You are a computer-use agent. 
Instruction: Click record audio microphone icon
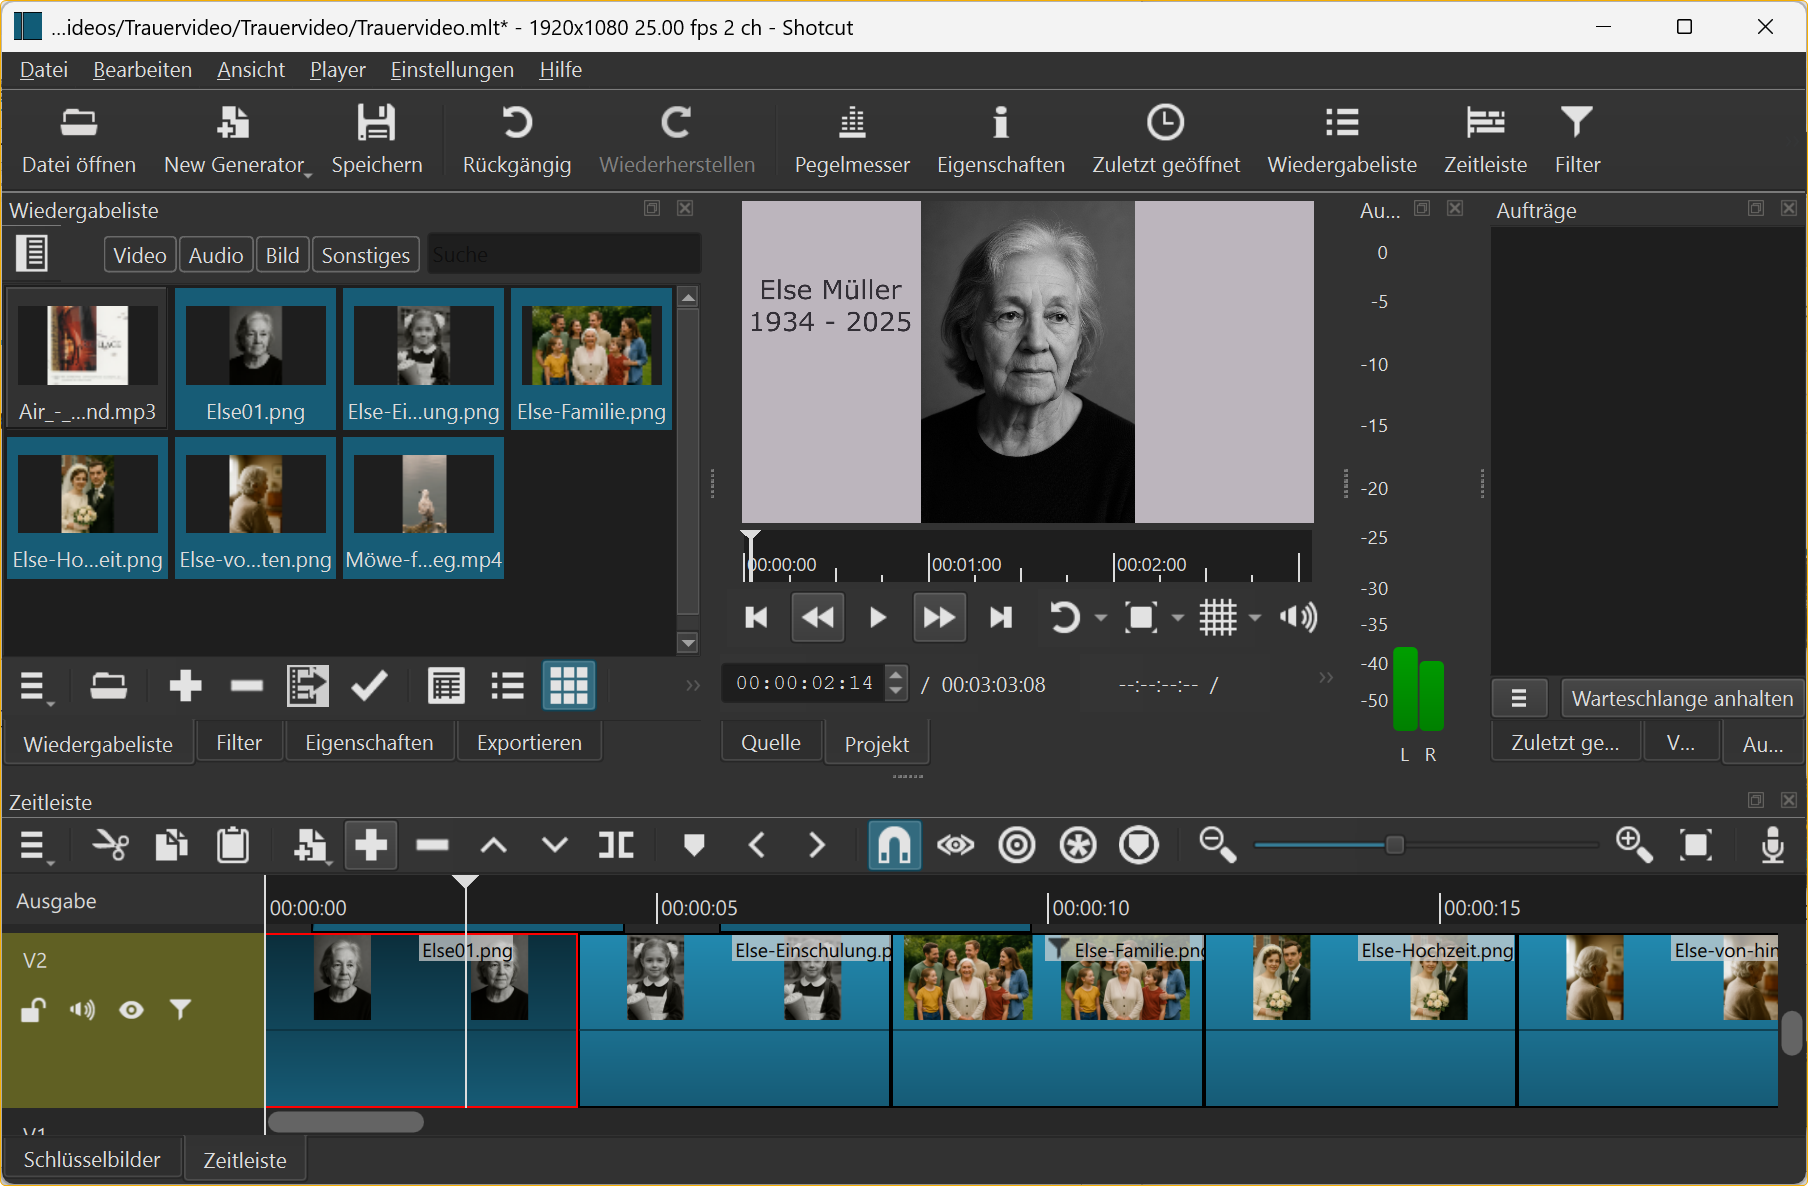click(1772, 846)
